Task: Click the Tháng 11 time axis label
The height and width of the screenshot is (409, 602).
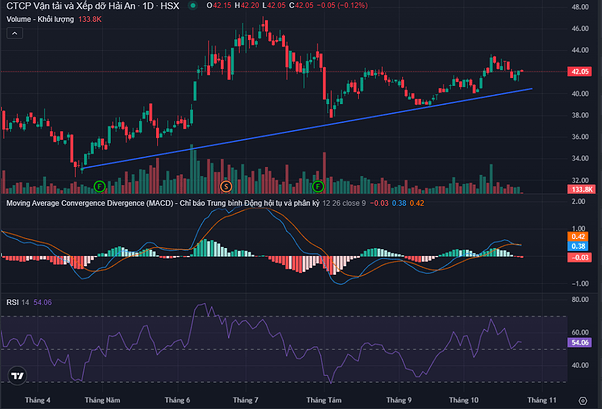Action: click(542, 400)
